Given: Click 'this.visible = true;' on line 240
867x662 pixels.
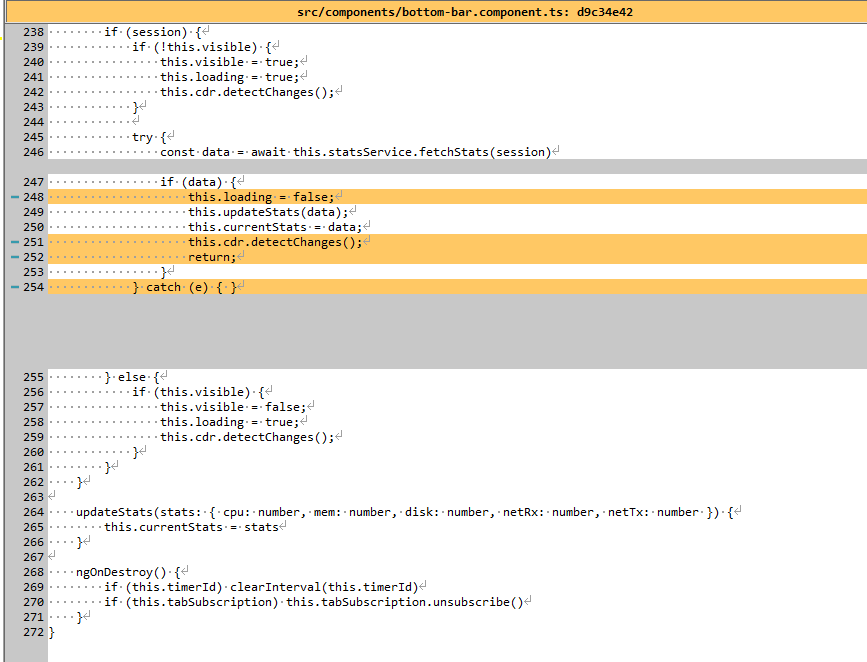Looking at the screenshot, I should (x=229, y=62).
